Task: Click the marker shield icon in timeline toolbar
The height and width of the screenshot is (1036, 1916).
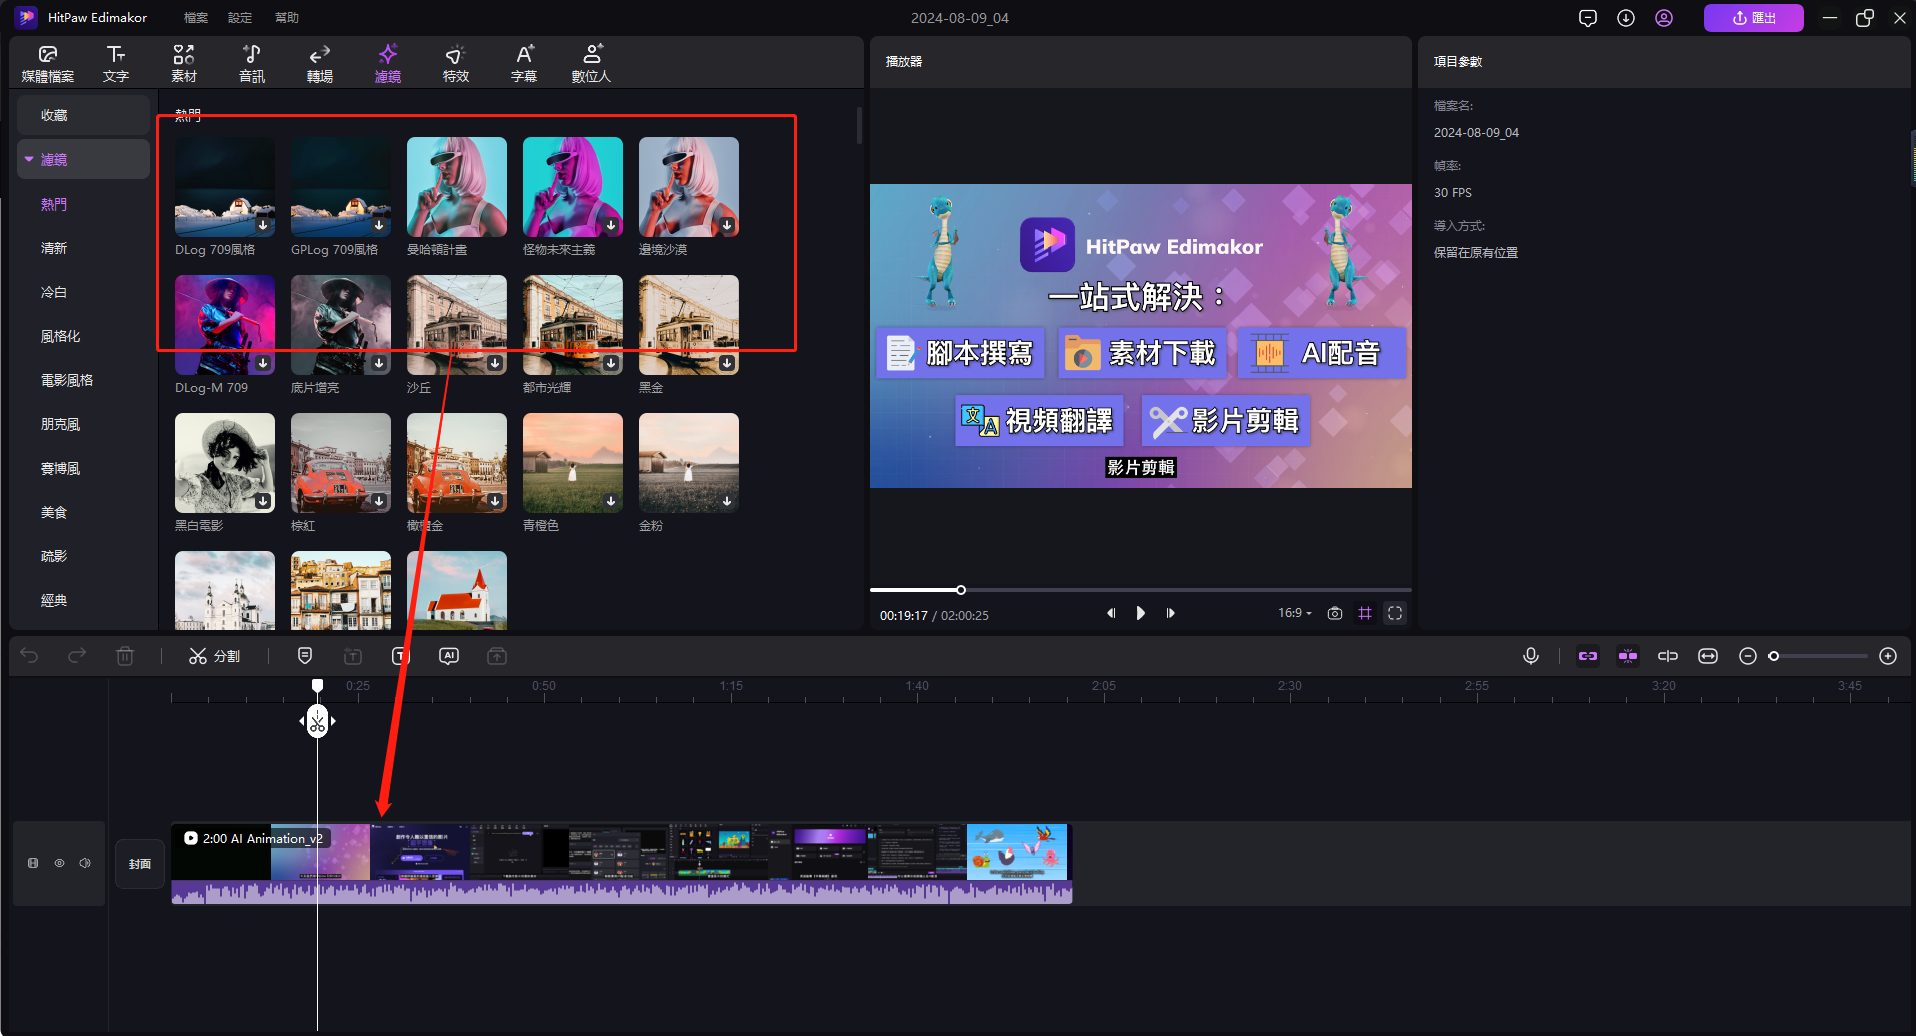Action: coord(305,656)
